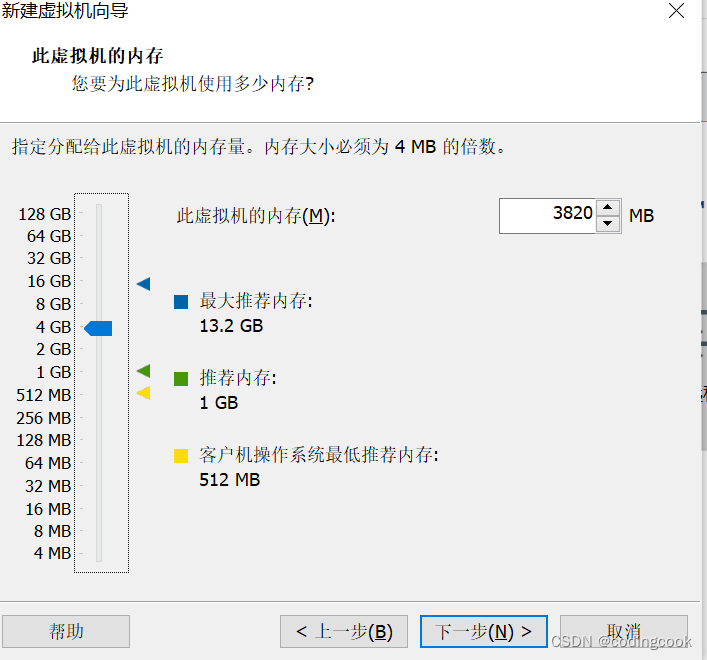
Task: Click the memory value field showing 3820
Action: pyautogui.click(x=547, y=215)
